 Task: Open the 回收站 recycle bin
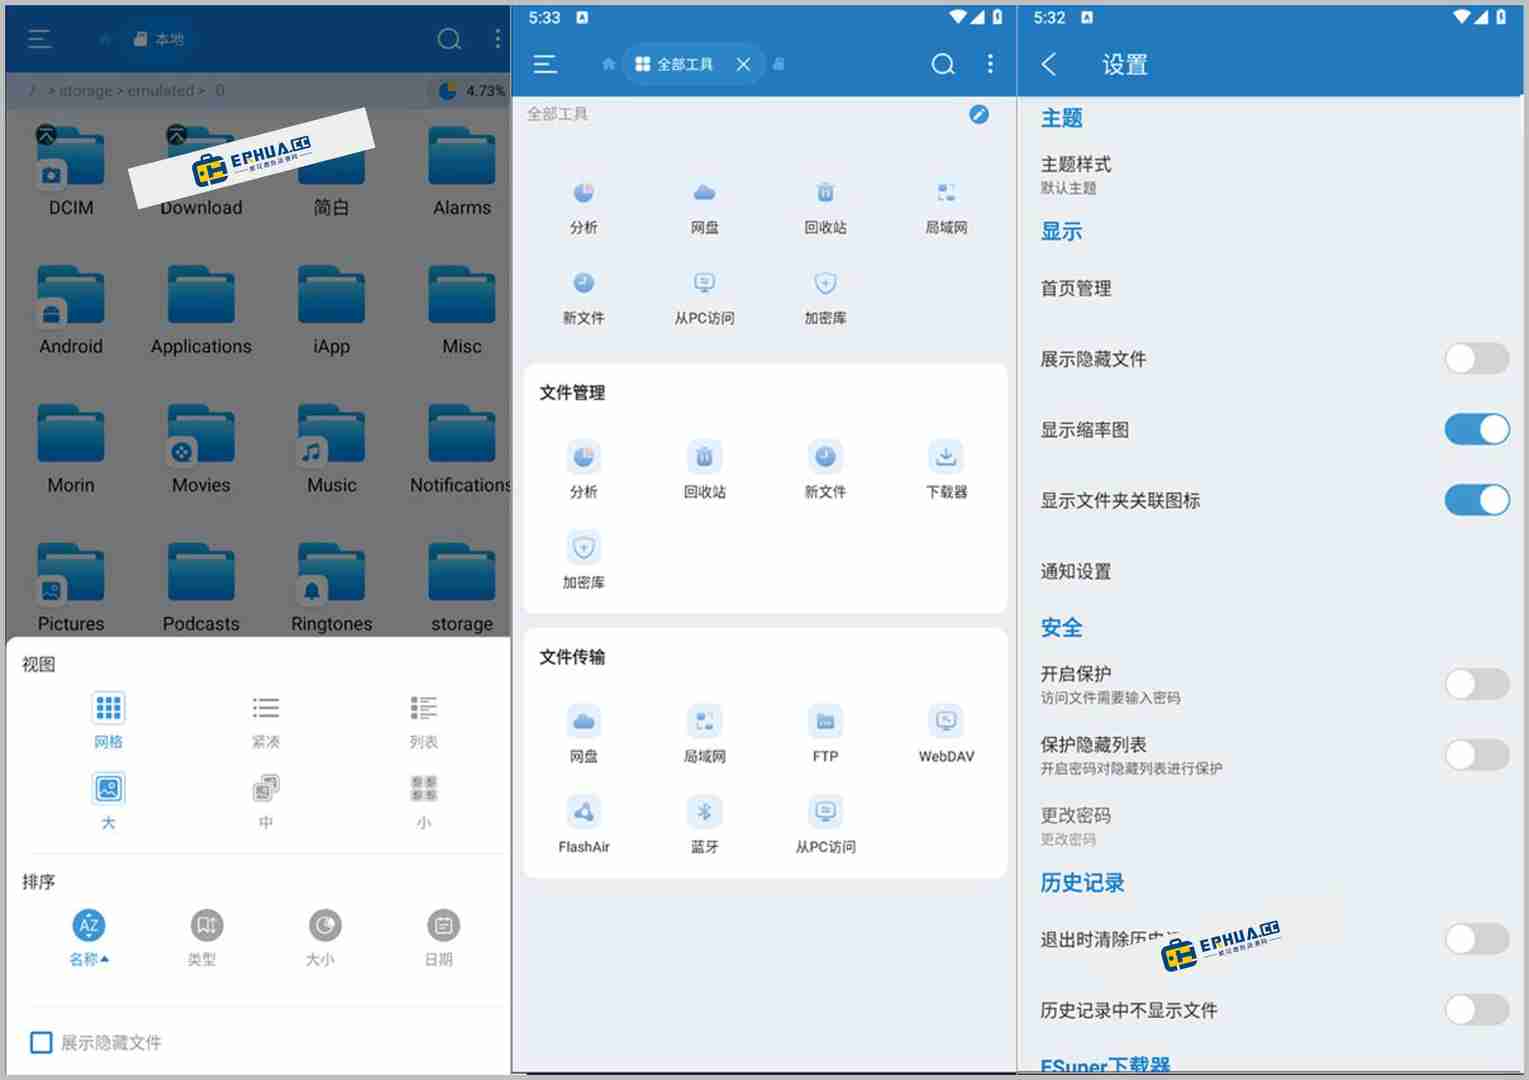[x=824, y=205]
